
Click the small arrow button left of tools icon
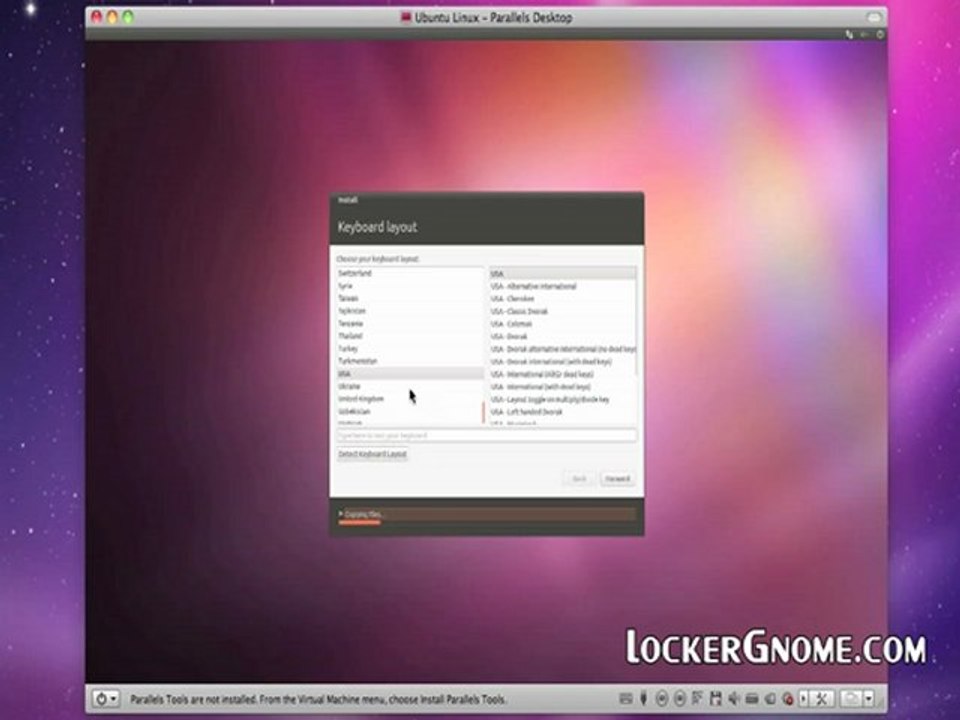(804, 698)
